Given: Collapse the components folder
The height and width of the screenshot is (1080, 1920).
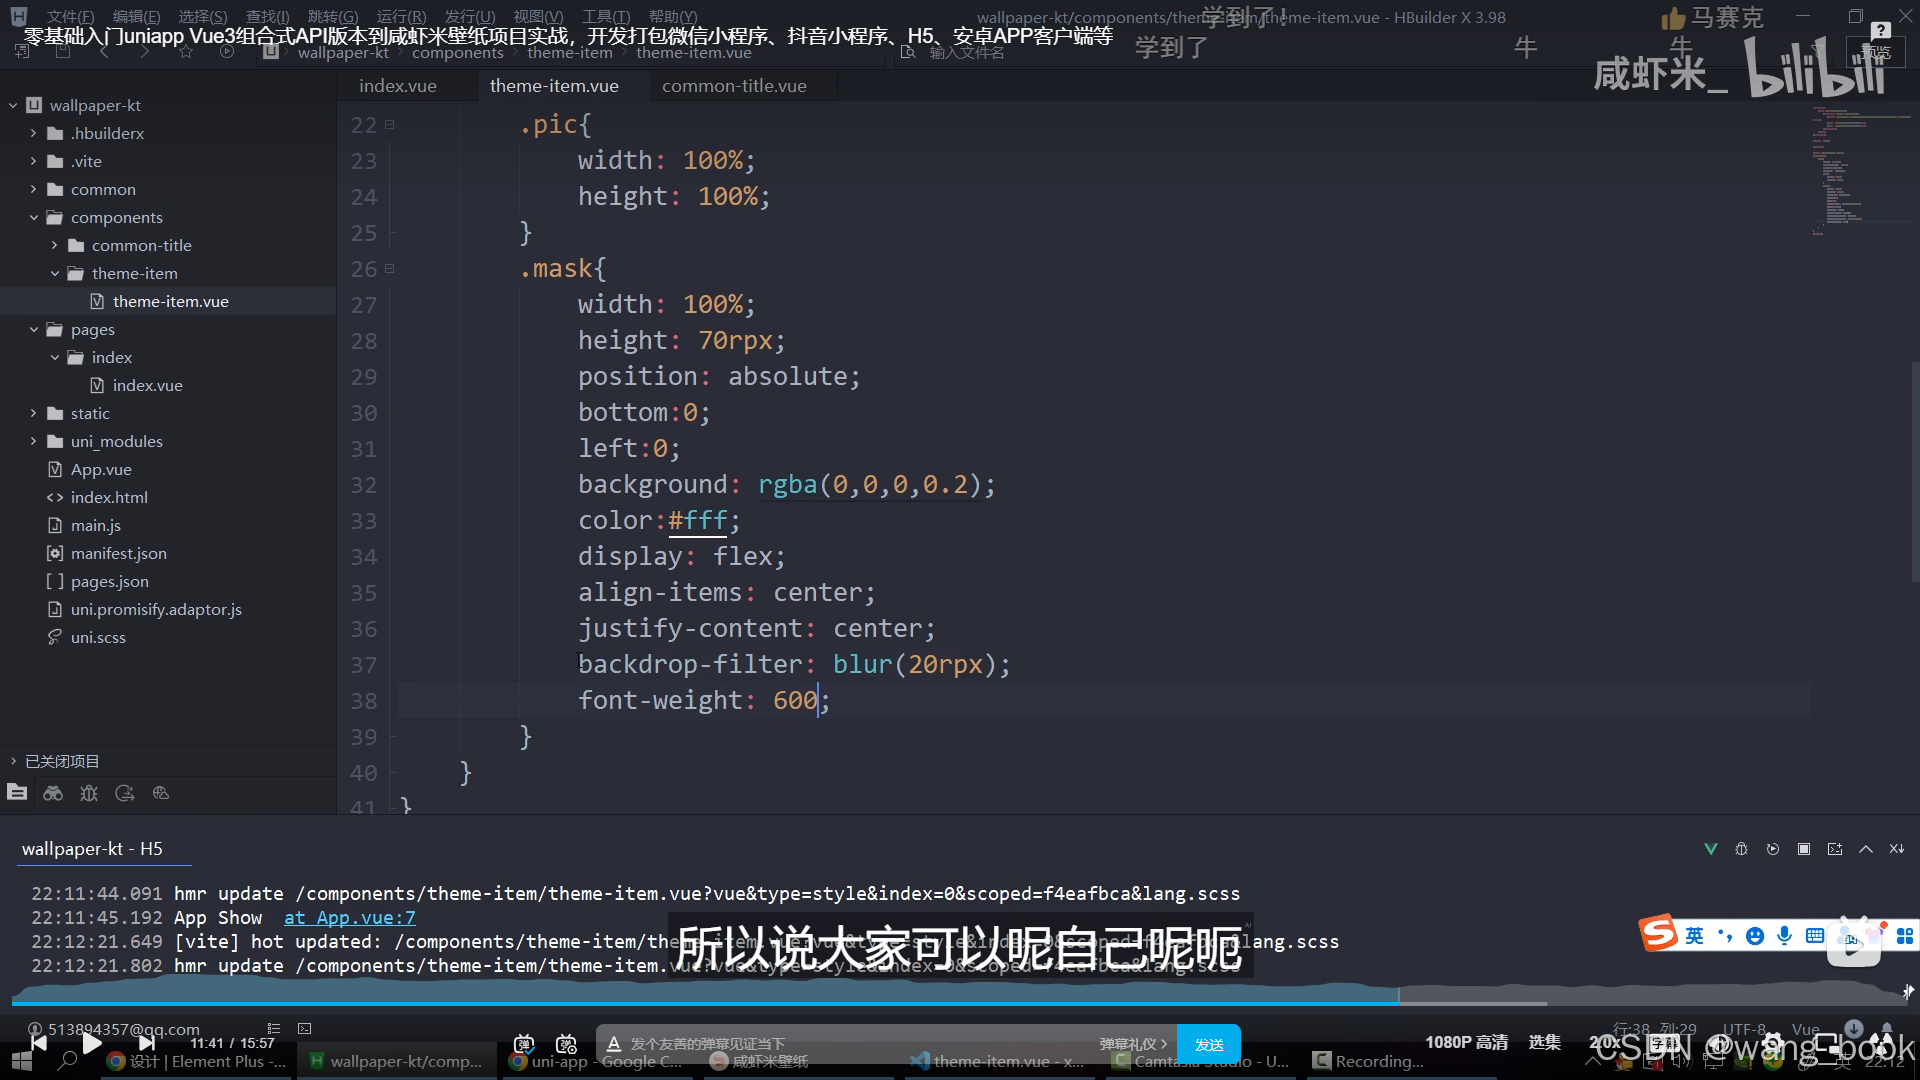Looking at the screenshot, I should [x=33, y=217].
